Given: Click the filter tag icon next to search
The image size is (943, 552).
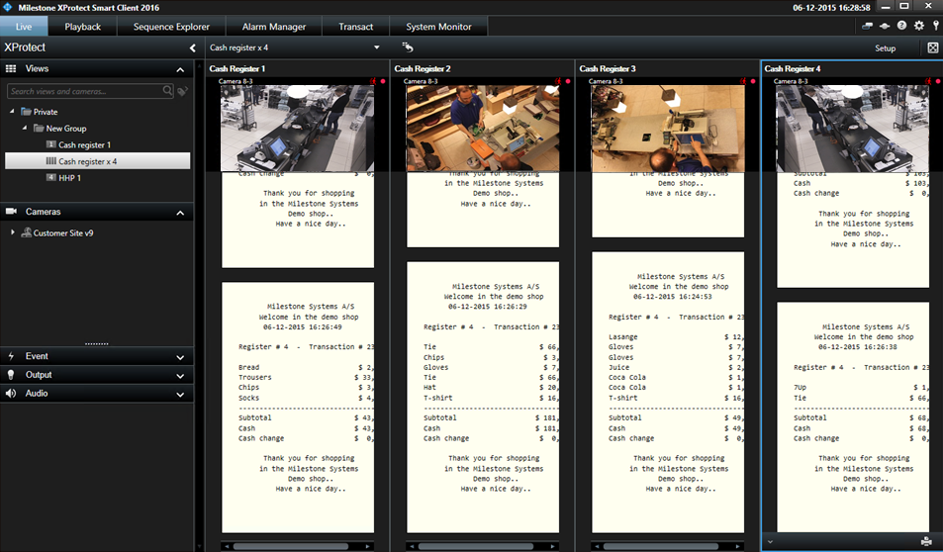Looking at the screenshot, I should tap(183, 91).
